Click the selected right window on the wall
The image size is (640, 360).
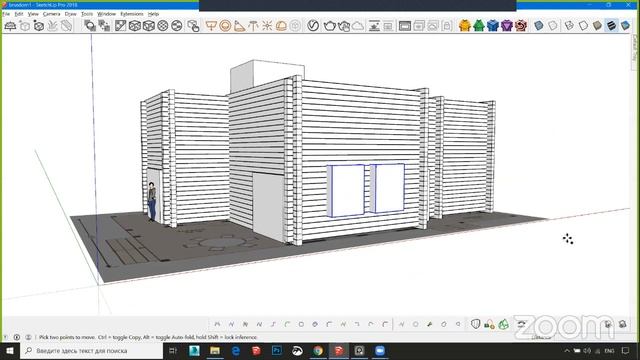[387, 188]
